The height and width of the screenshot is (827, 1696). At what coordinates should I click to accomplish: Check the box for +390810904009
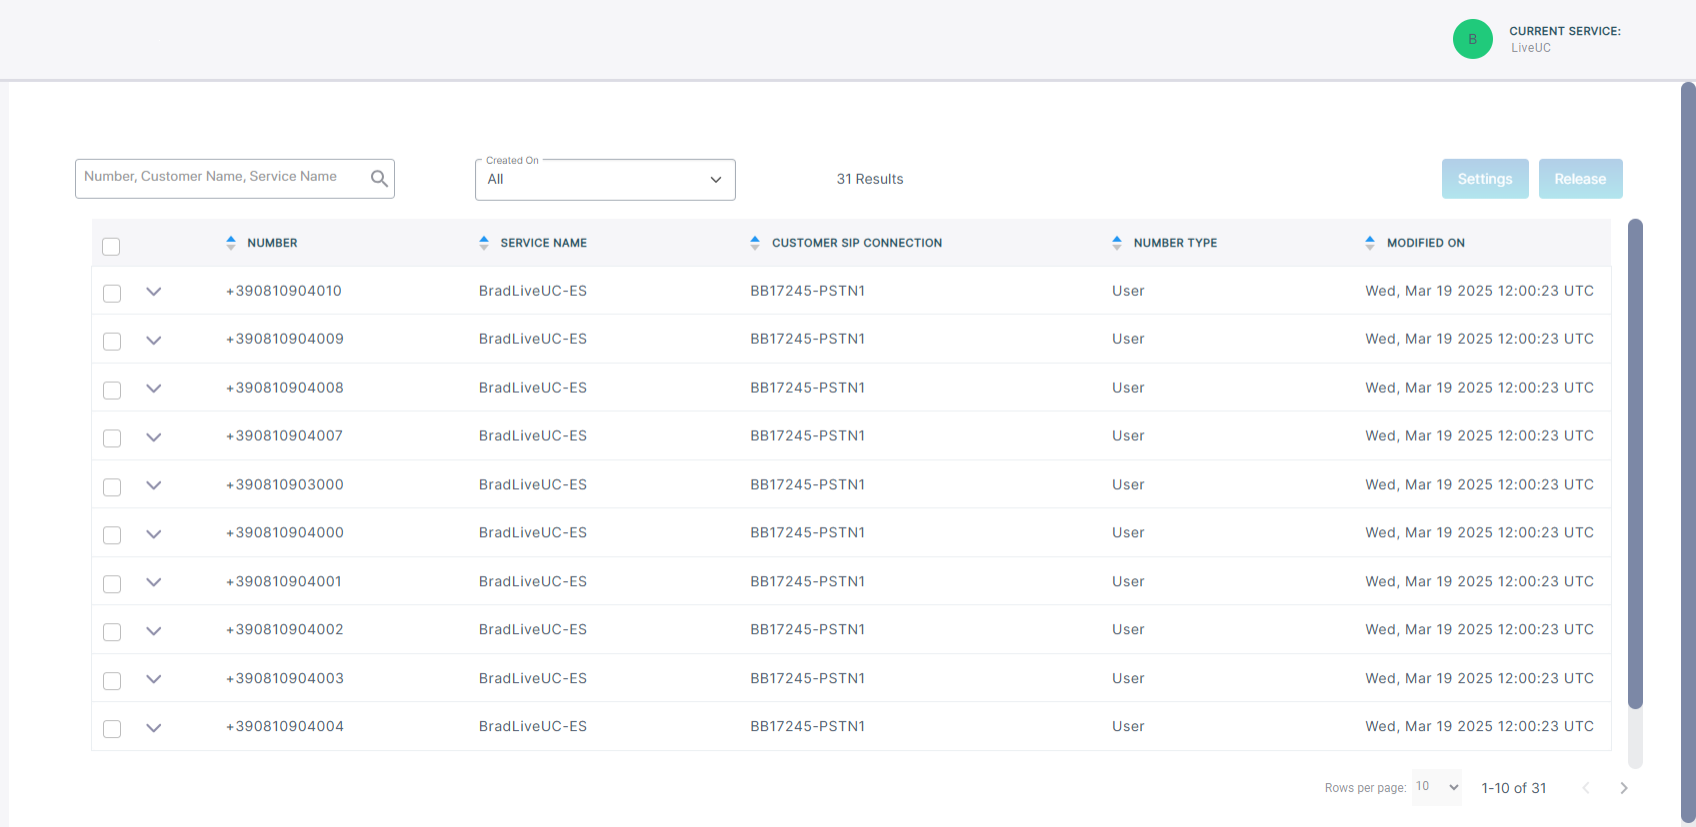click(x=112, y=341)
